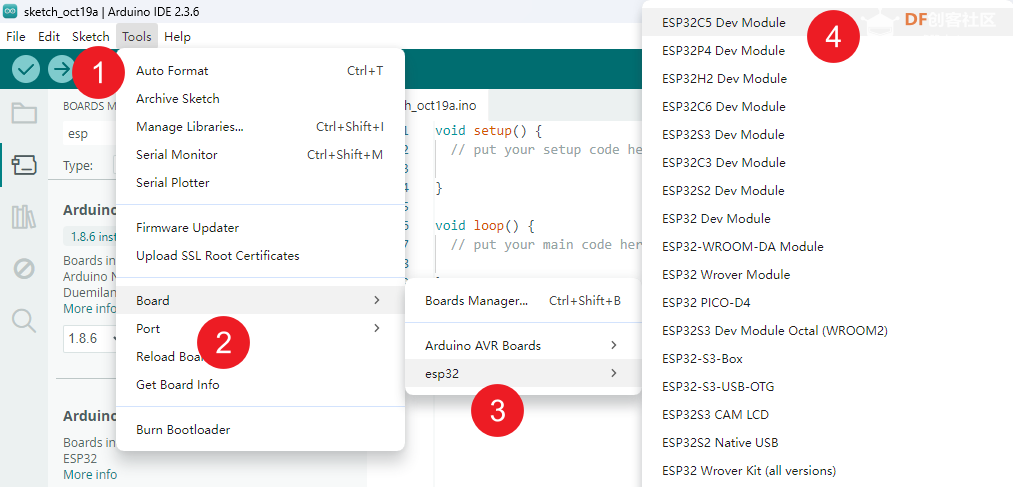The image size is (1013, 487).
Task: Select the Boards Manager sidebar icon
Action: tap(24, 165)
